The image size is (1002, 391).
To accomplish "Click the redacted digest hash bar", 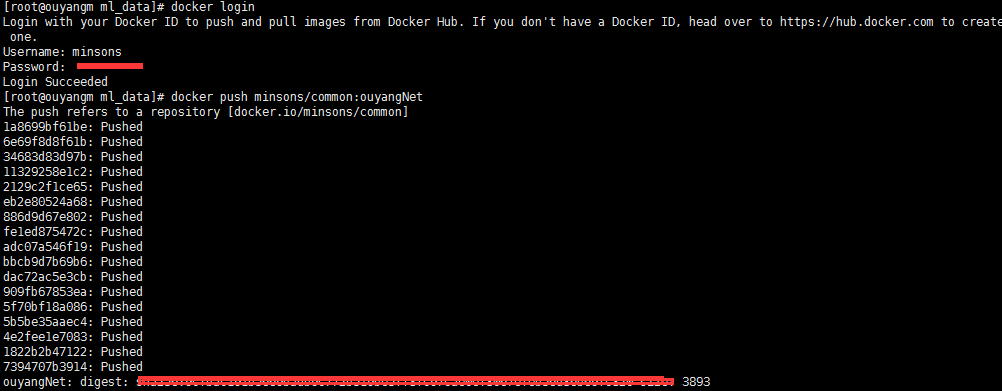I will click(406, 381).
